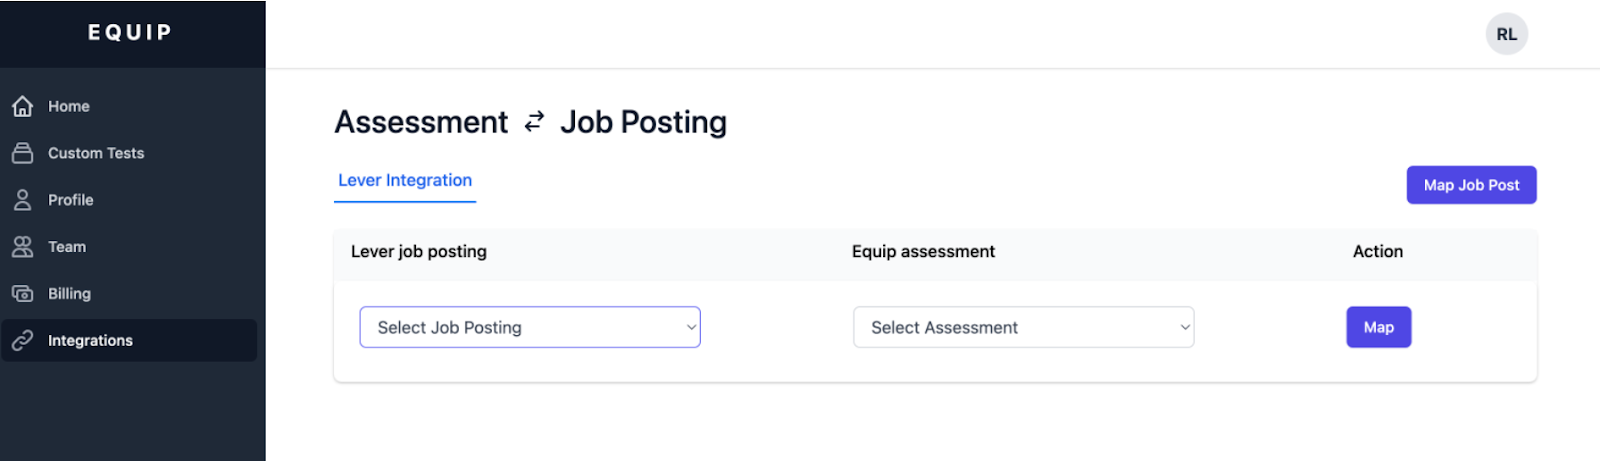1600x461 pixels.
Task: Open the RL user avatar menu
Action: tap(1506, 34)
